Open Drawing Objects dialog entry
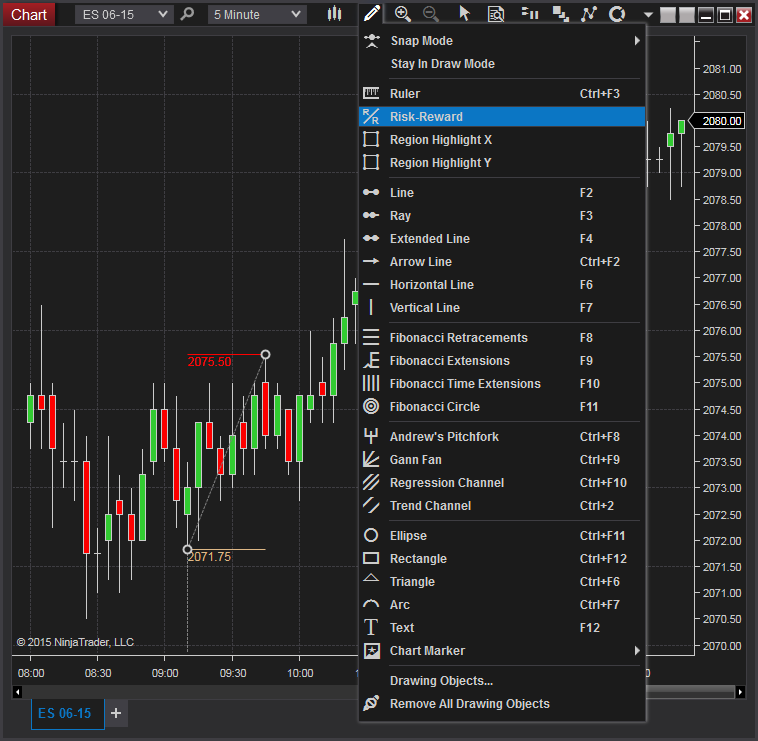The width and height of the screenshot is (758, 741). (502, 681)
